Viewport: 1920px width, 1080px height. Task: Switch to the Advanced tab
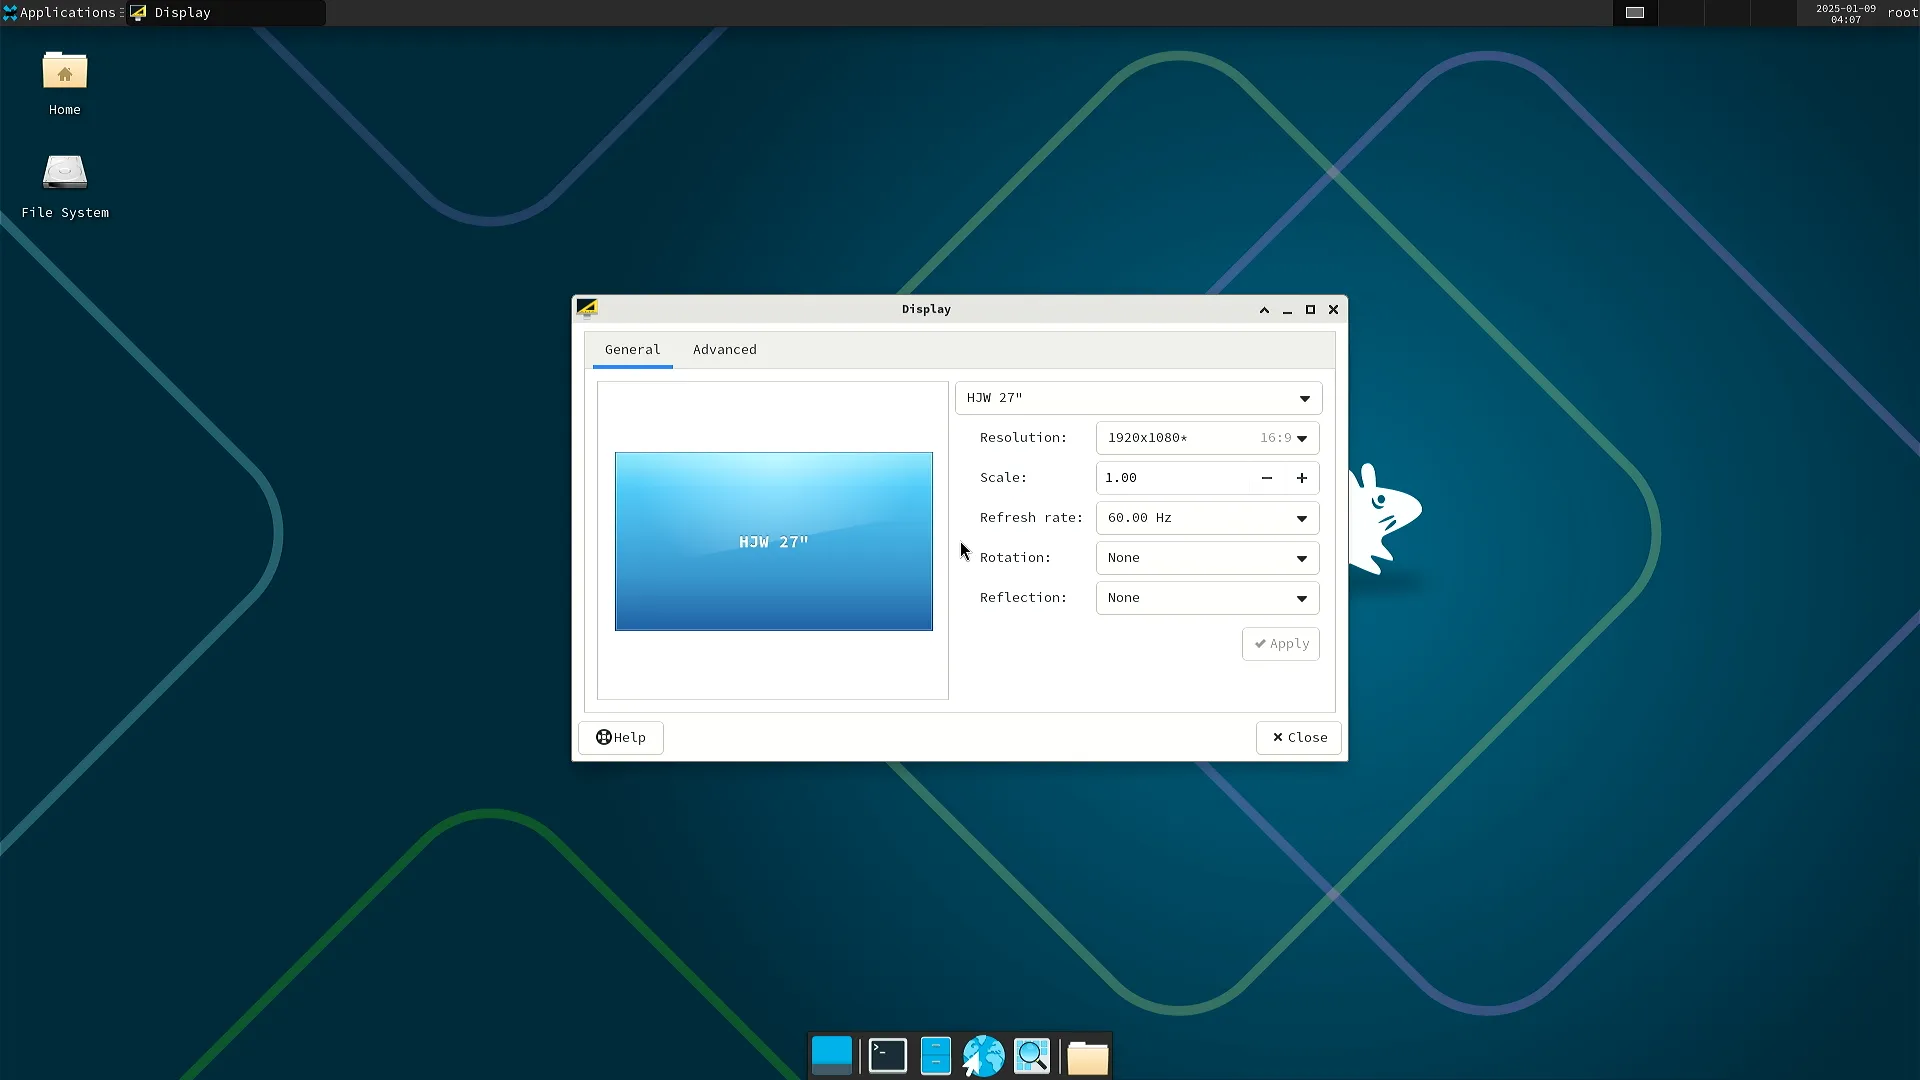coord(724,349)
